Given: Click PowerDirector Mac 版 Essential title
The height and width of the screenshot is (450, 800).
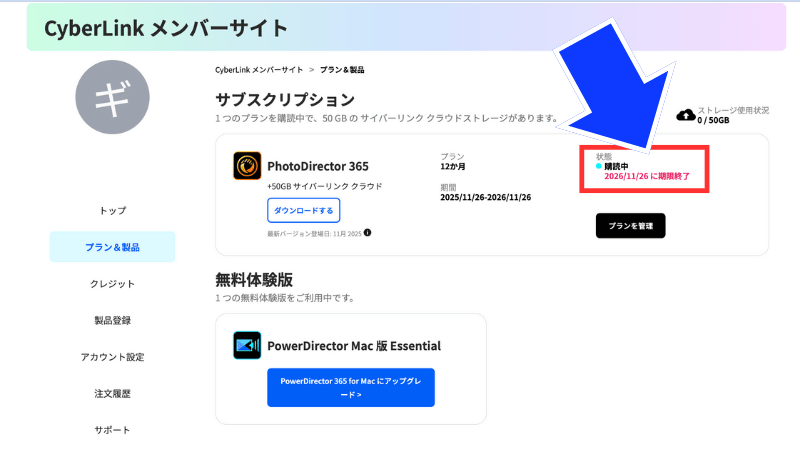Looking at the screenshot, I should pyautogui.click(x=354, y=346).
